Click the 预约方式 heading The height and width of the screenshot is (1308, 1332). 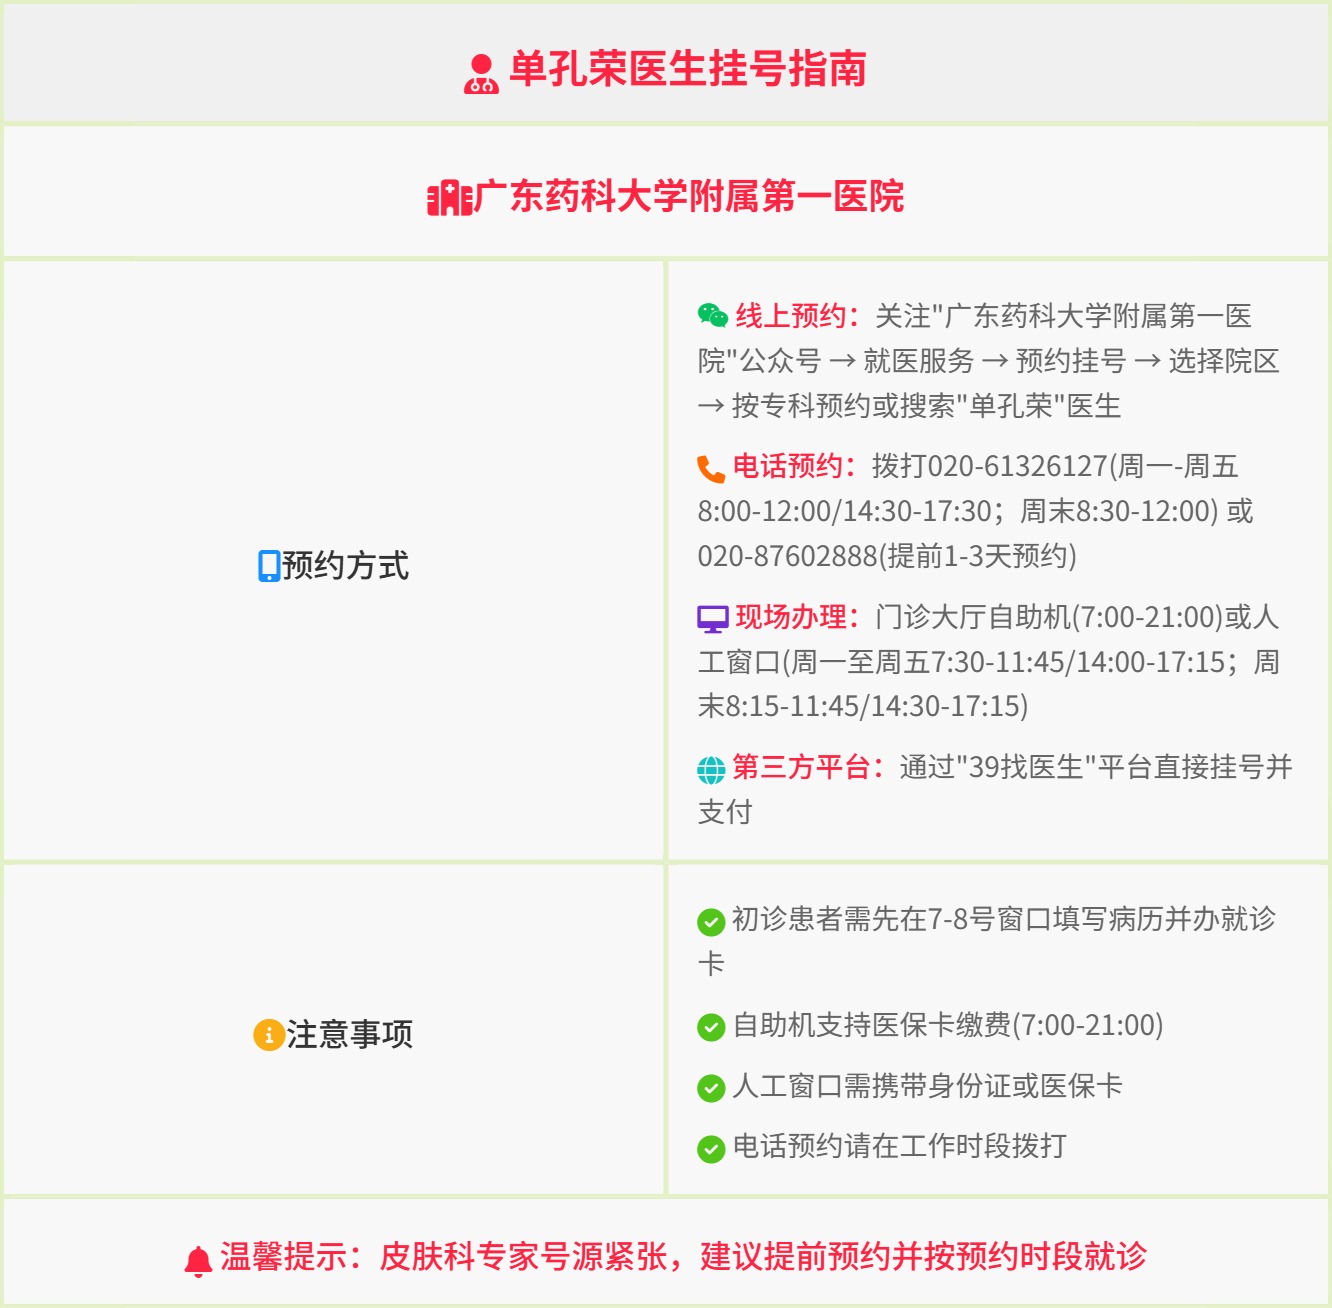[345, 566]
